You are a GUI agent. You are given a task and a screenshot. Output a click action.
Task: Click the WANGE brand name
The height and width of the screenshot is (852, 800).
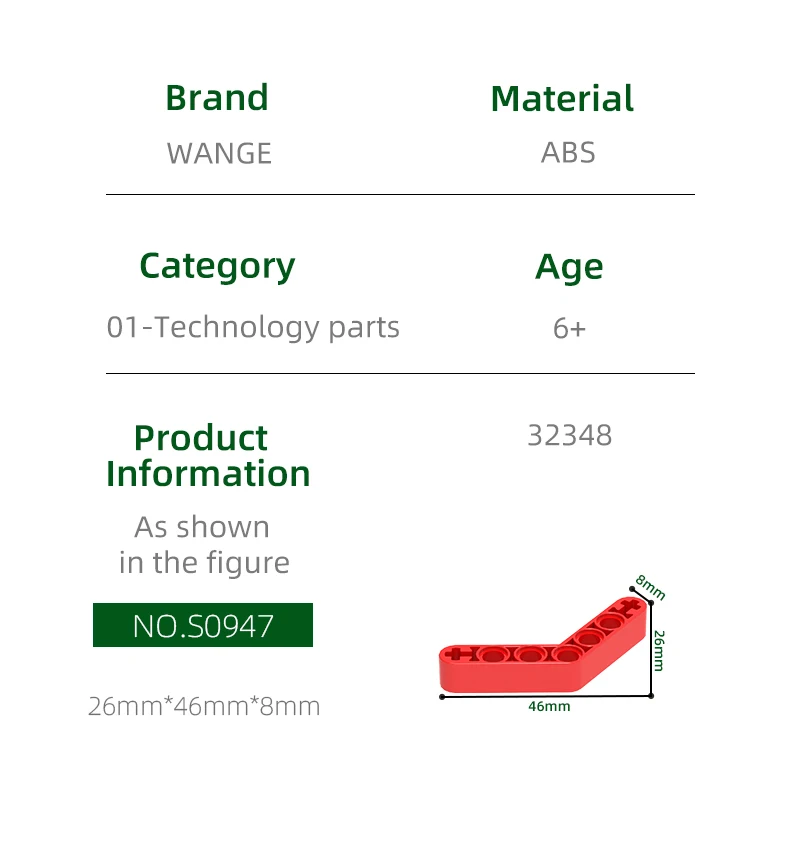point(219,153)
